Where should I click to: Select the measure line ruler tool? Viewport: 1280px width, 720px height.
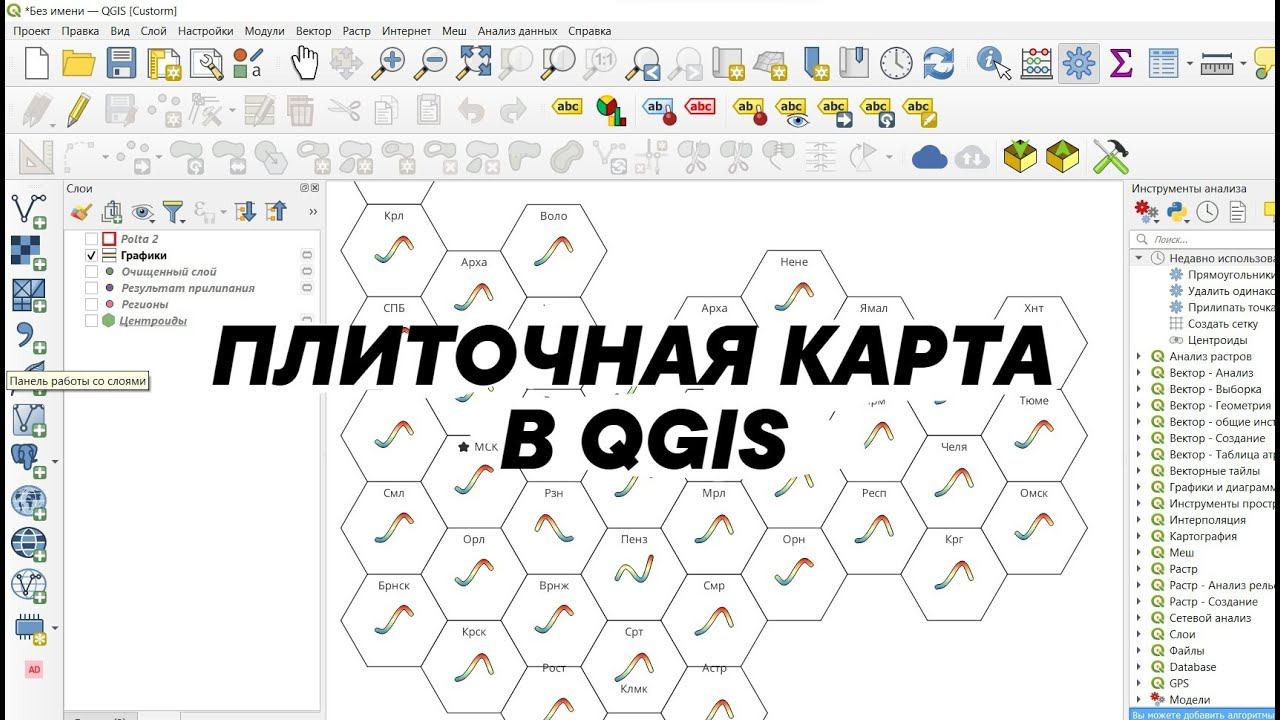tap(1217, 64)
